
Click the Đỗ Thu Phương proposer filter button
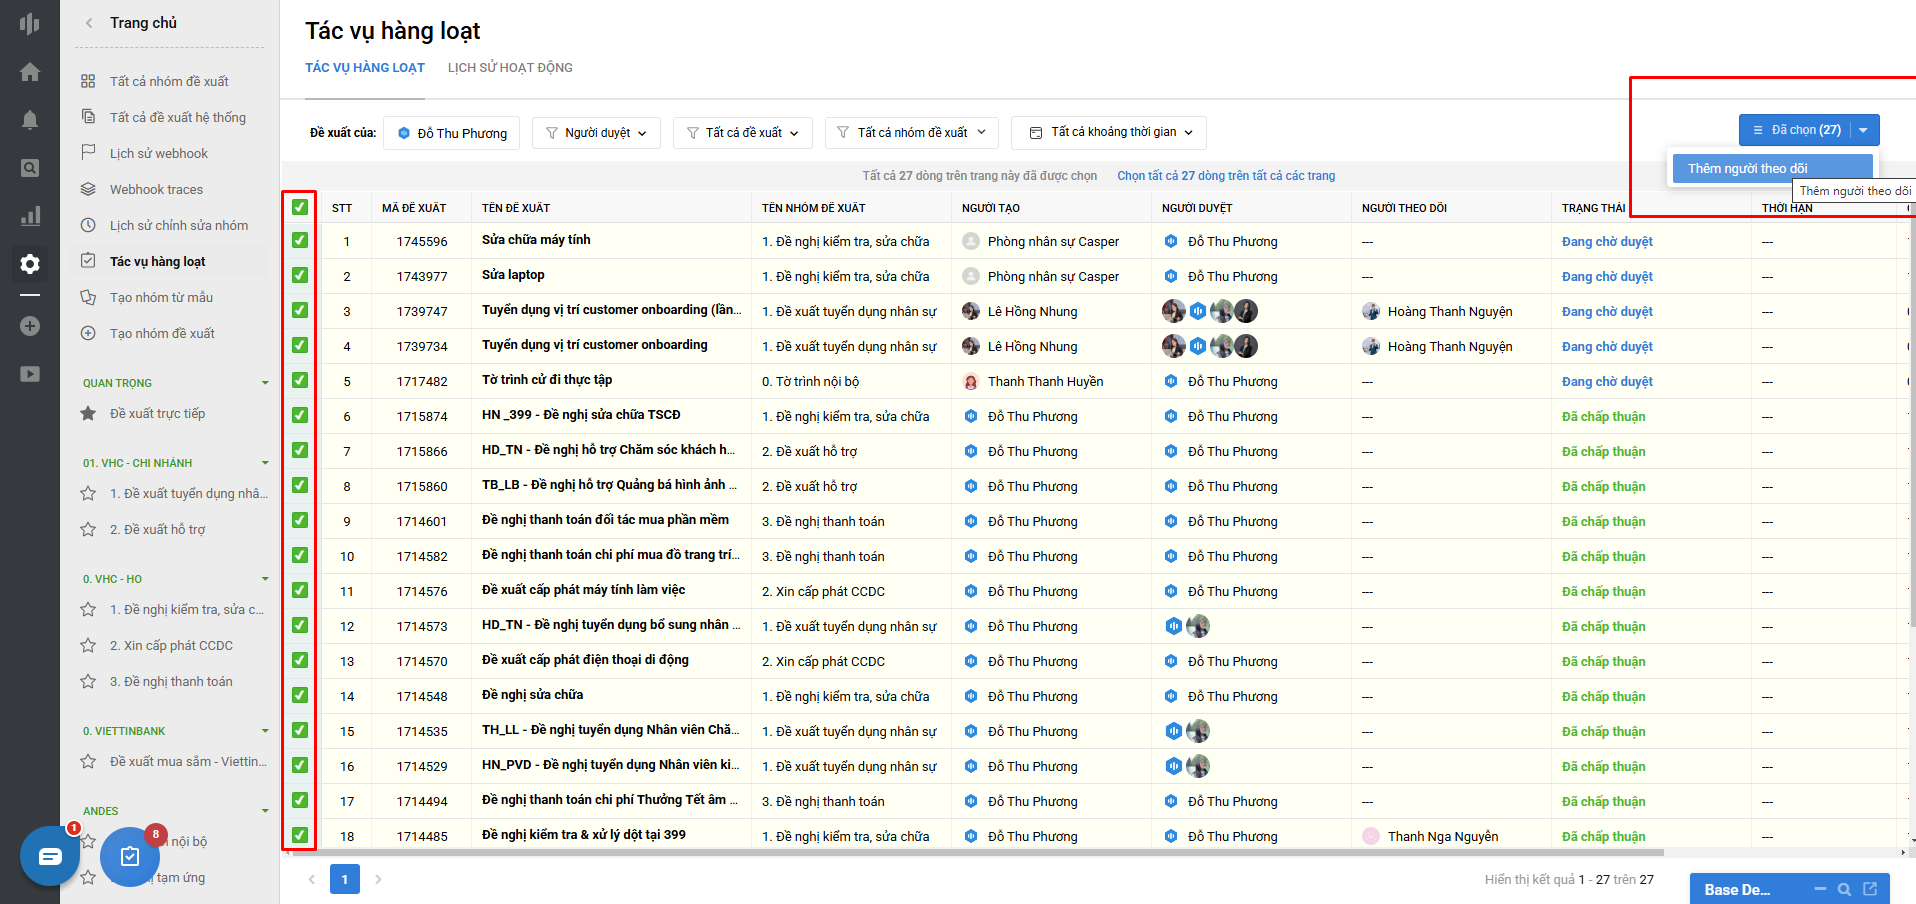[453, 133]
